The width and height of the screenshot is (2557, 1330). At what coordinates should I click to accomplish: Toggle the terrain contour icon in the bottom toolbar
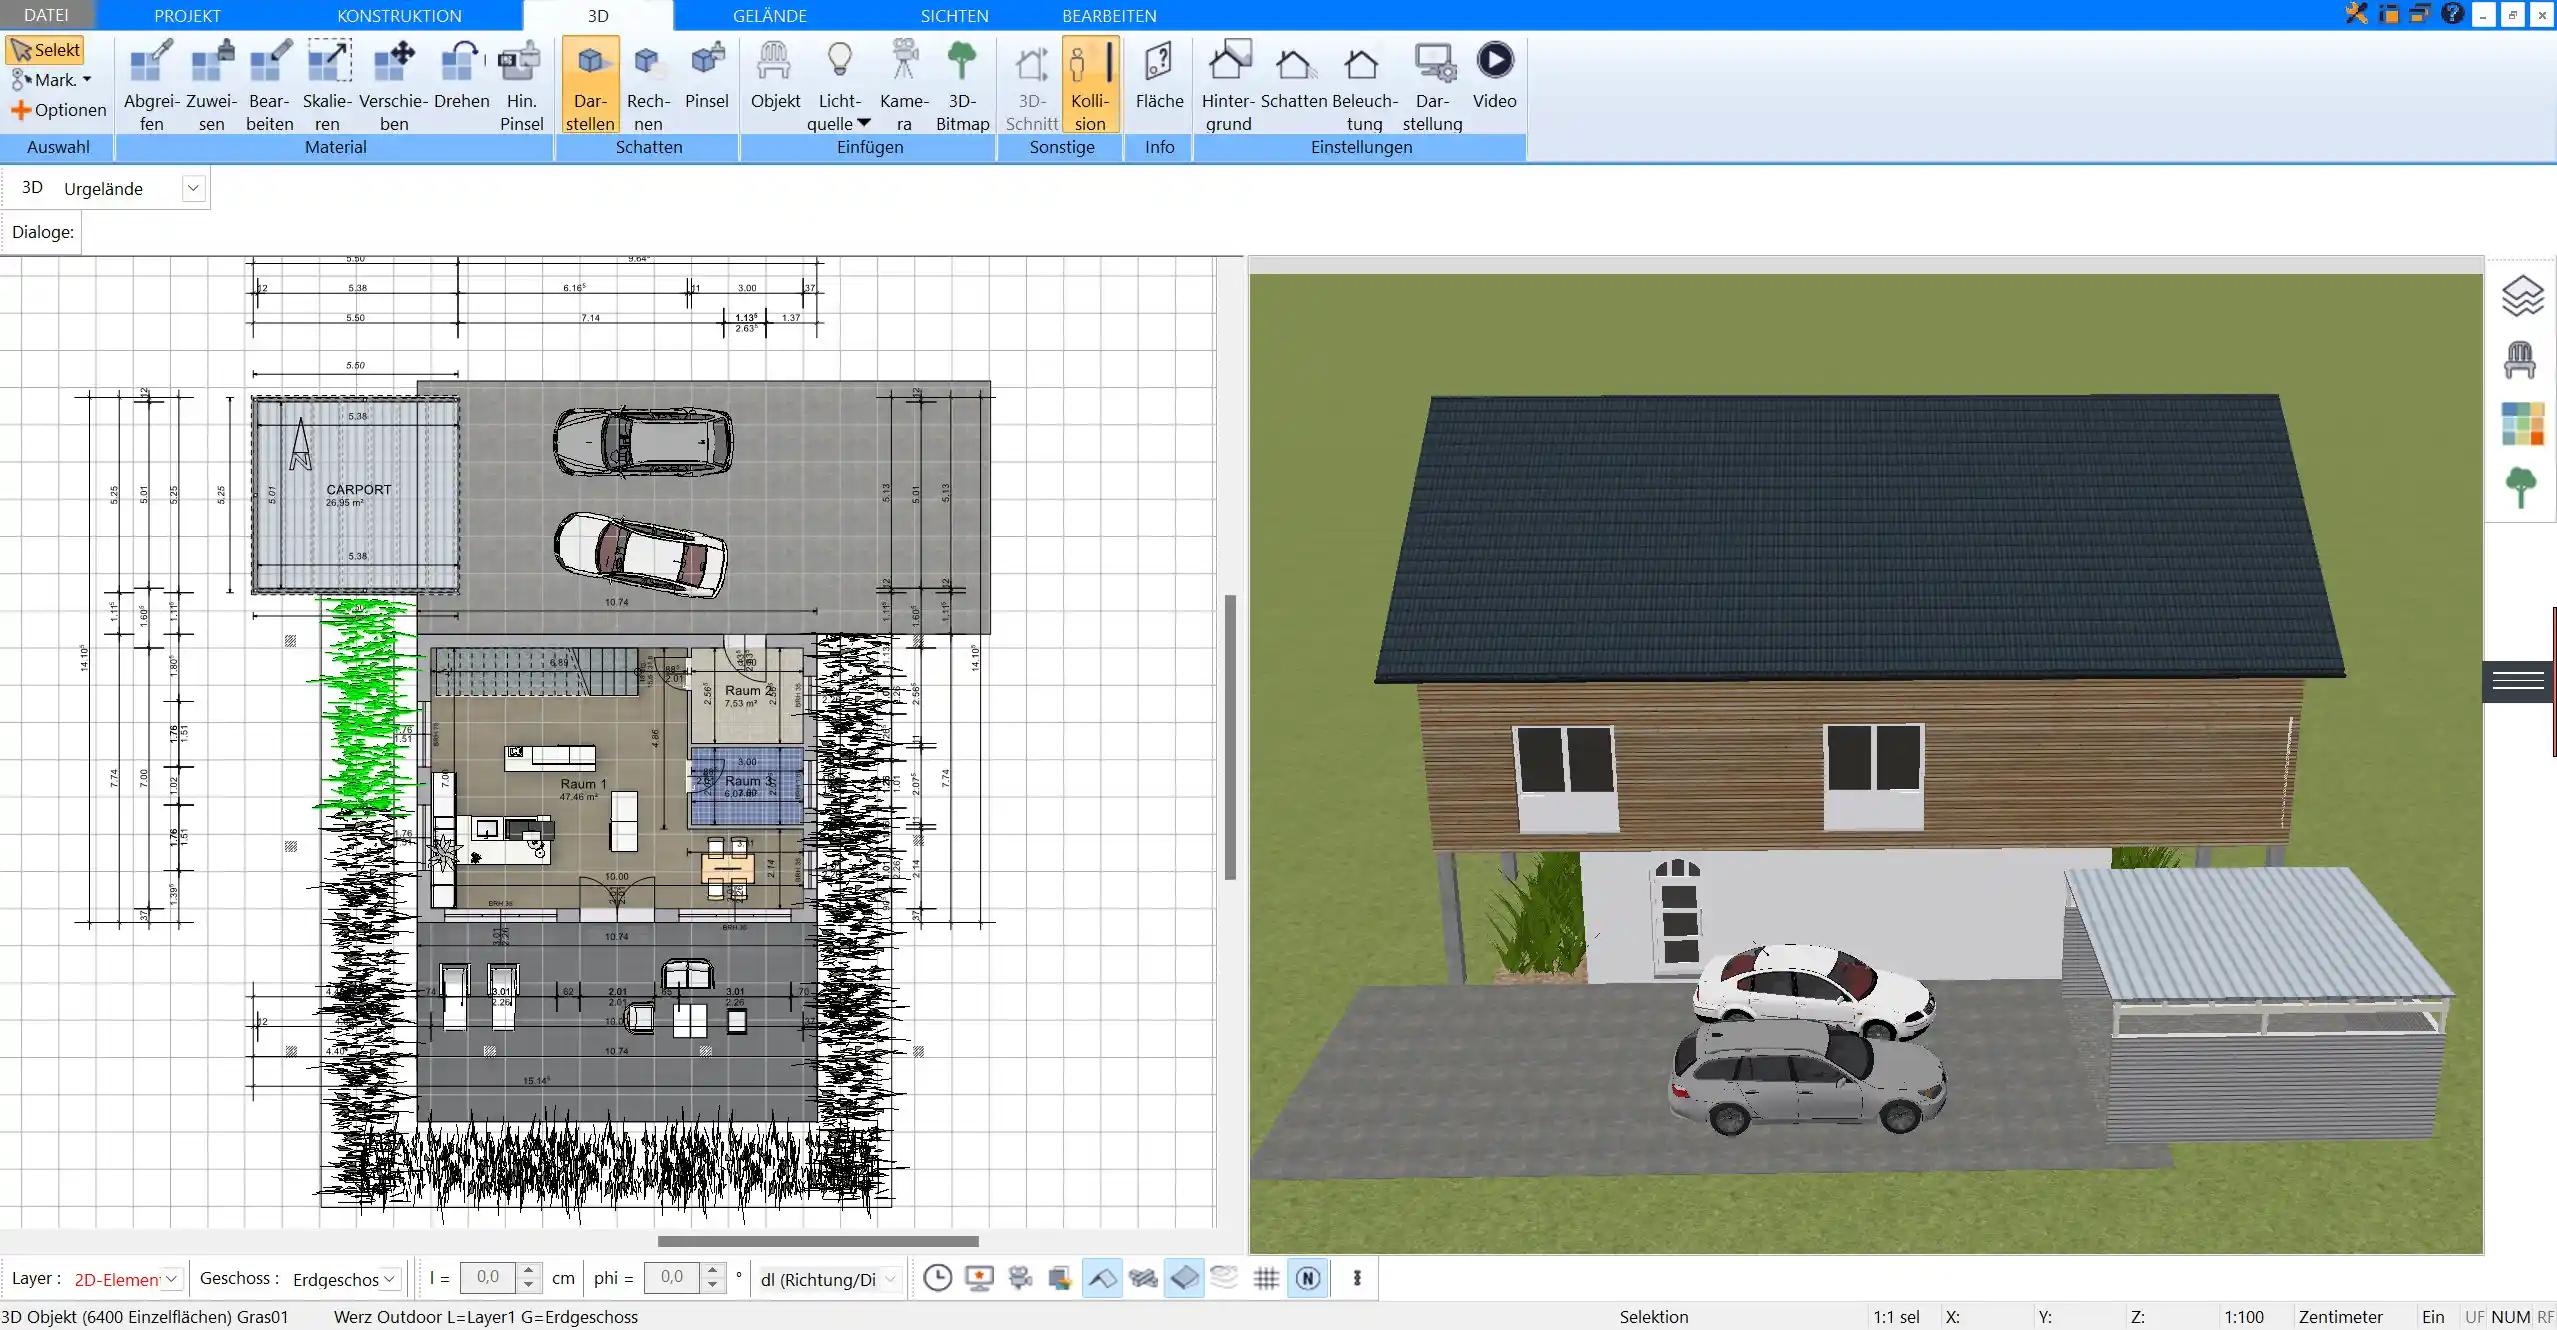tap(1224, 1277)
